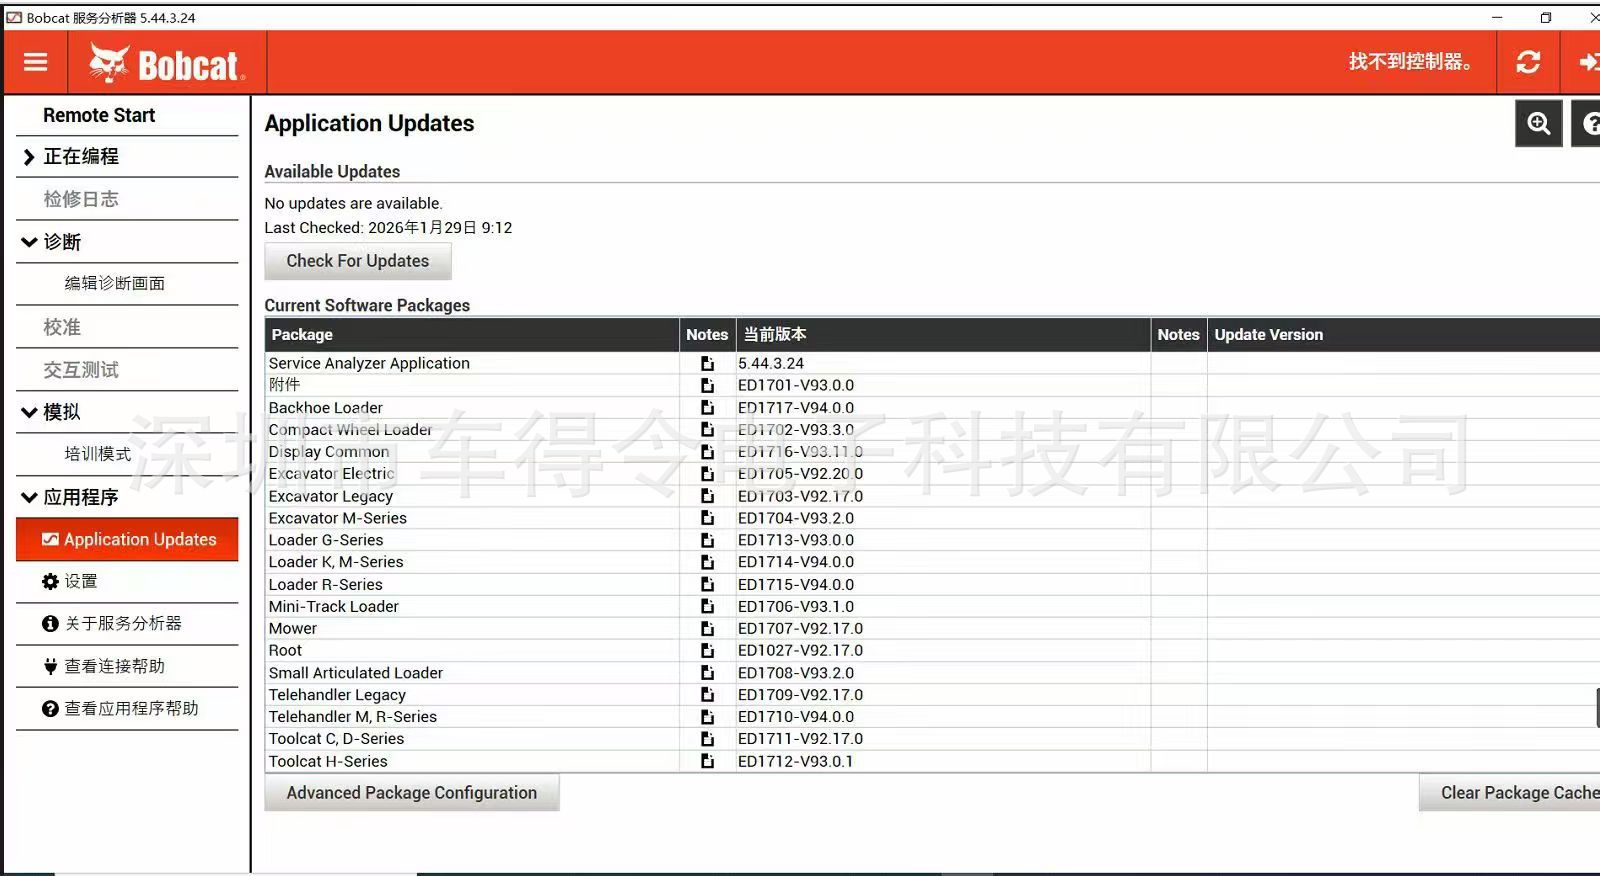
Task: Open notes for Excavator Electric package
Action: [707, 473]
